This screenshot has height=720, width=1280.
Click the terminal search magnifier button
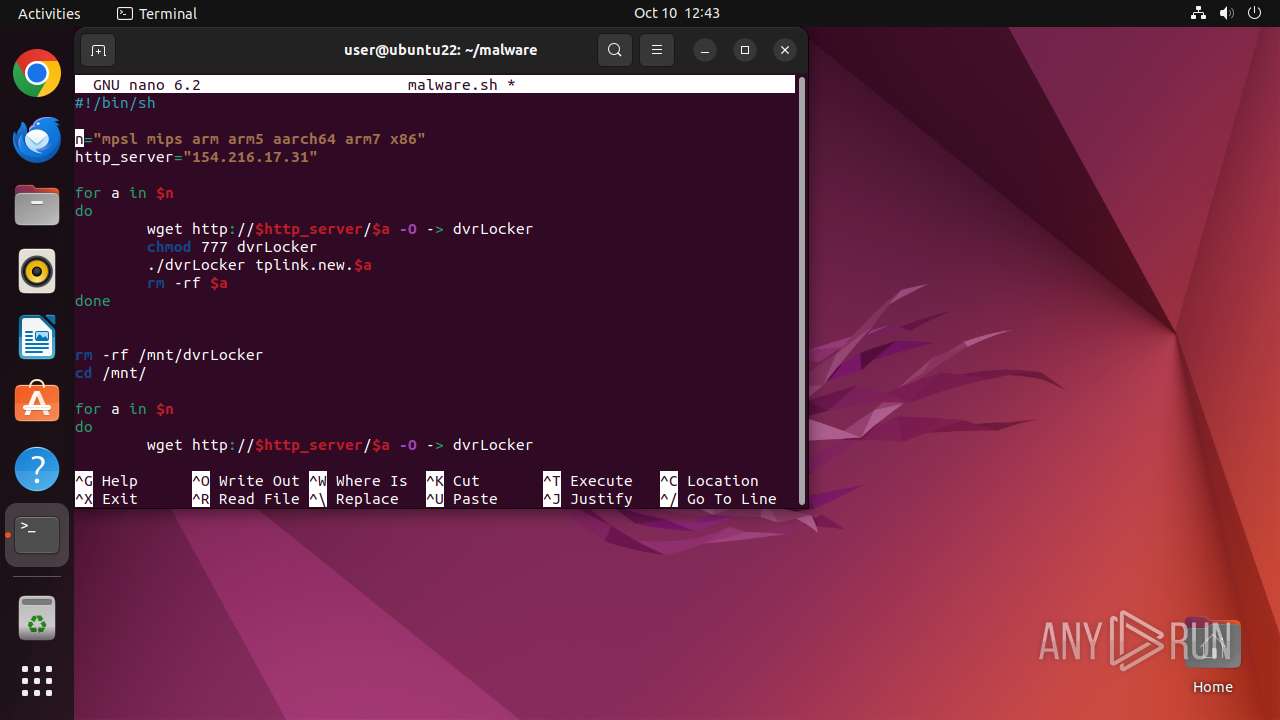point(615,50)
